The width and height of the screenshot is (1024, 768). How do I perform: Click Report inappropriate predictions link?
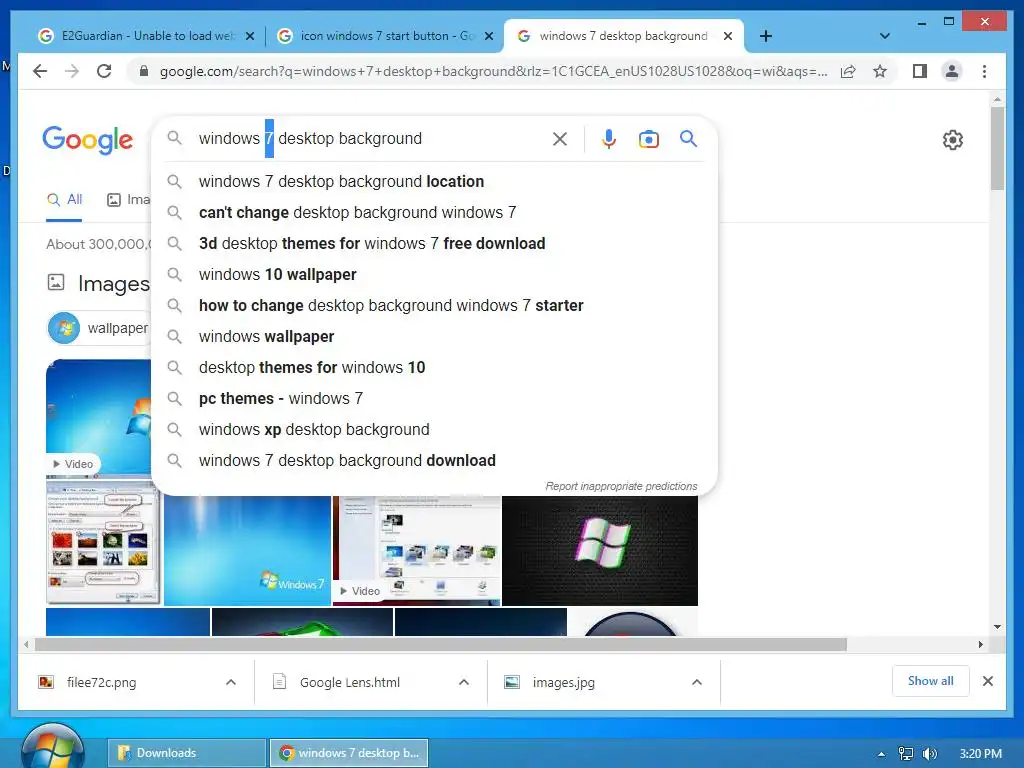[621, 487]
